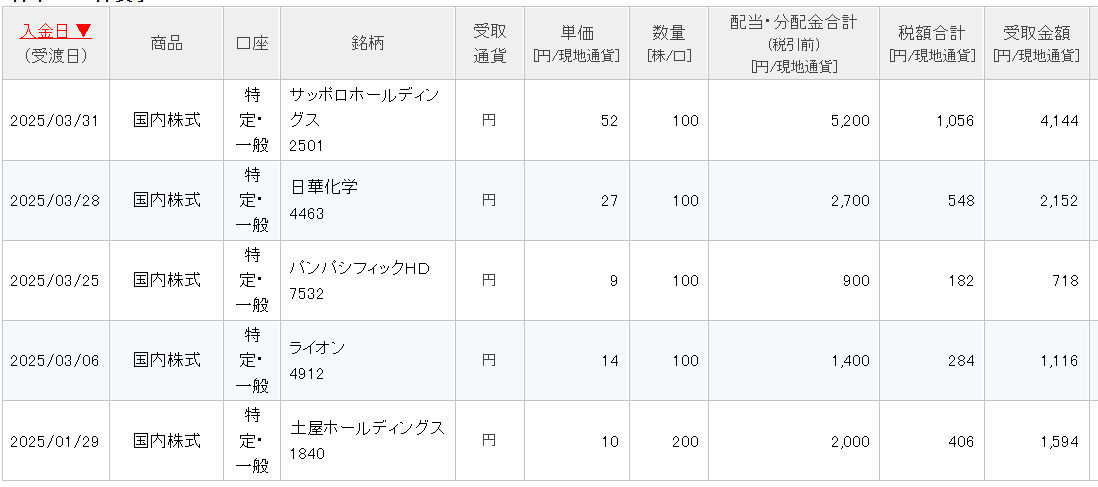Select the ライオン stock name cell
The width and height of the screenshot is (1098, 487).
(316, 347)
